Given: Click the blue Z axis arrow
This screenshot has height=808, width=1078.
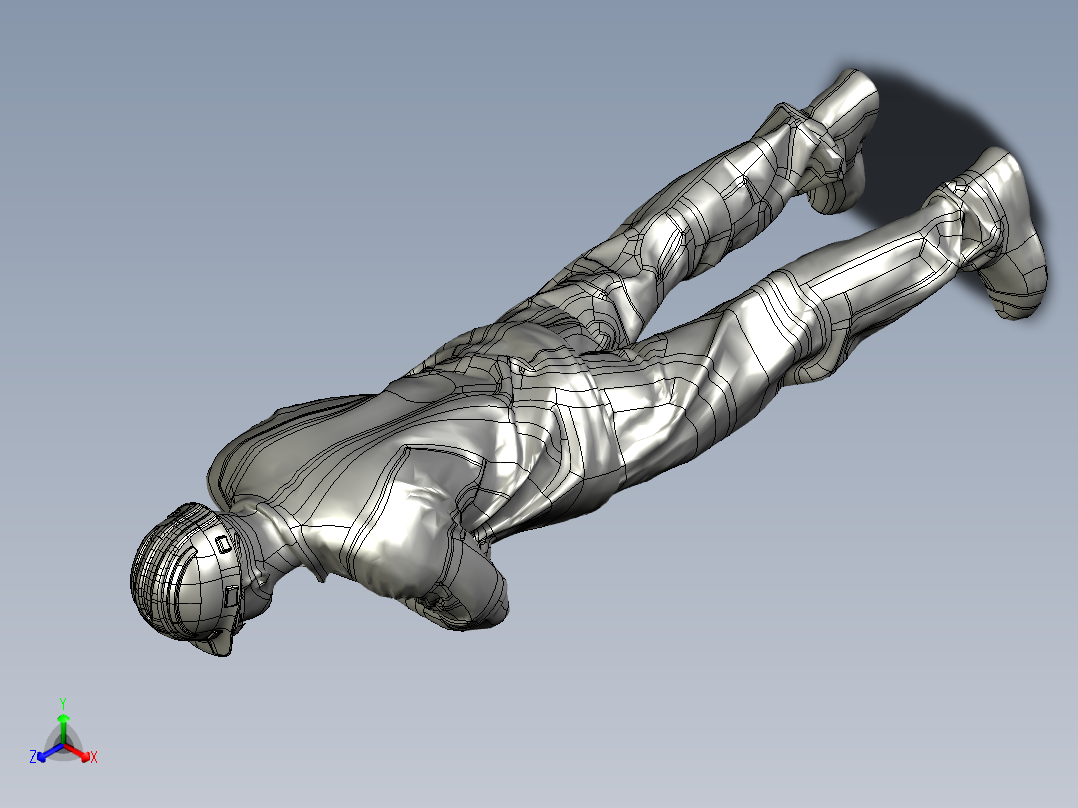Looking at the screenshot, I should pos(49,752).
